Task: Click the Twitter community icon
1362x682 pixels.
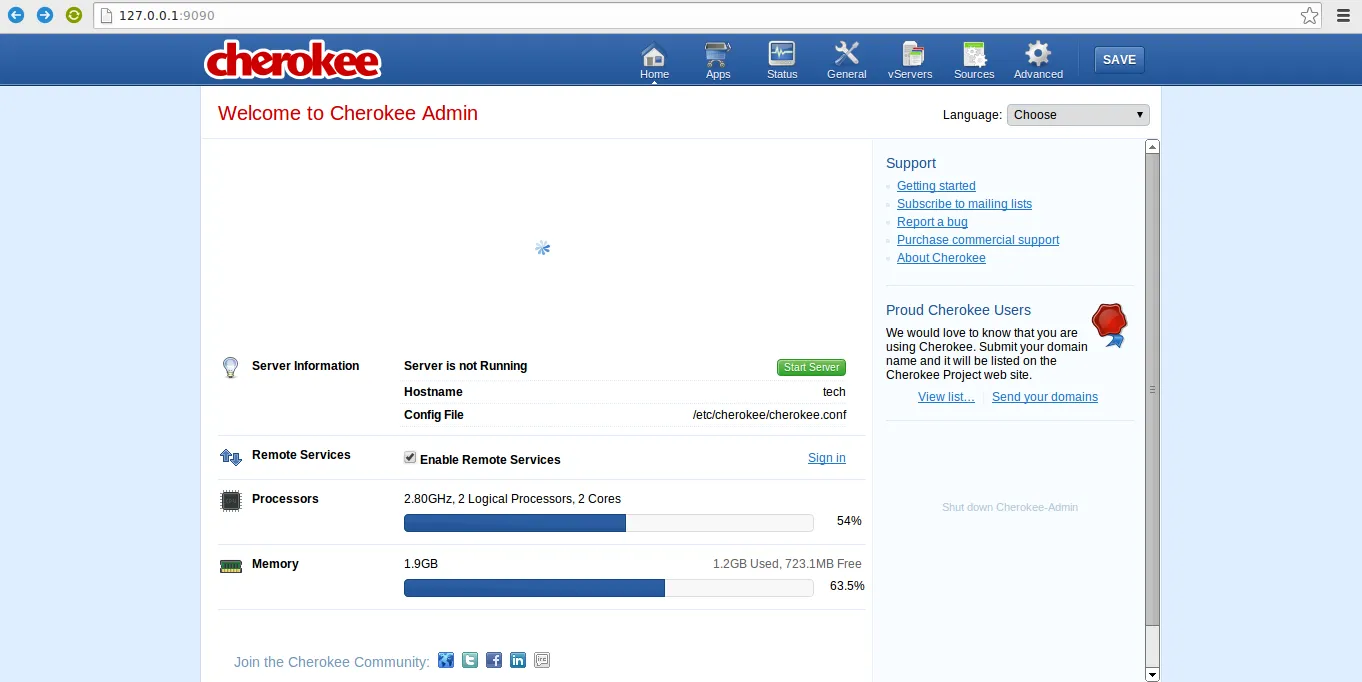Action: pos(470,660)
